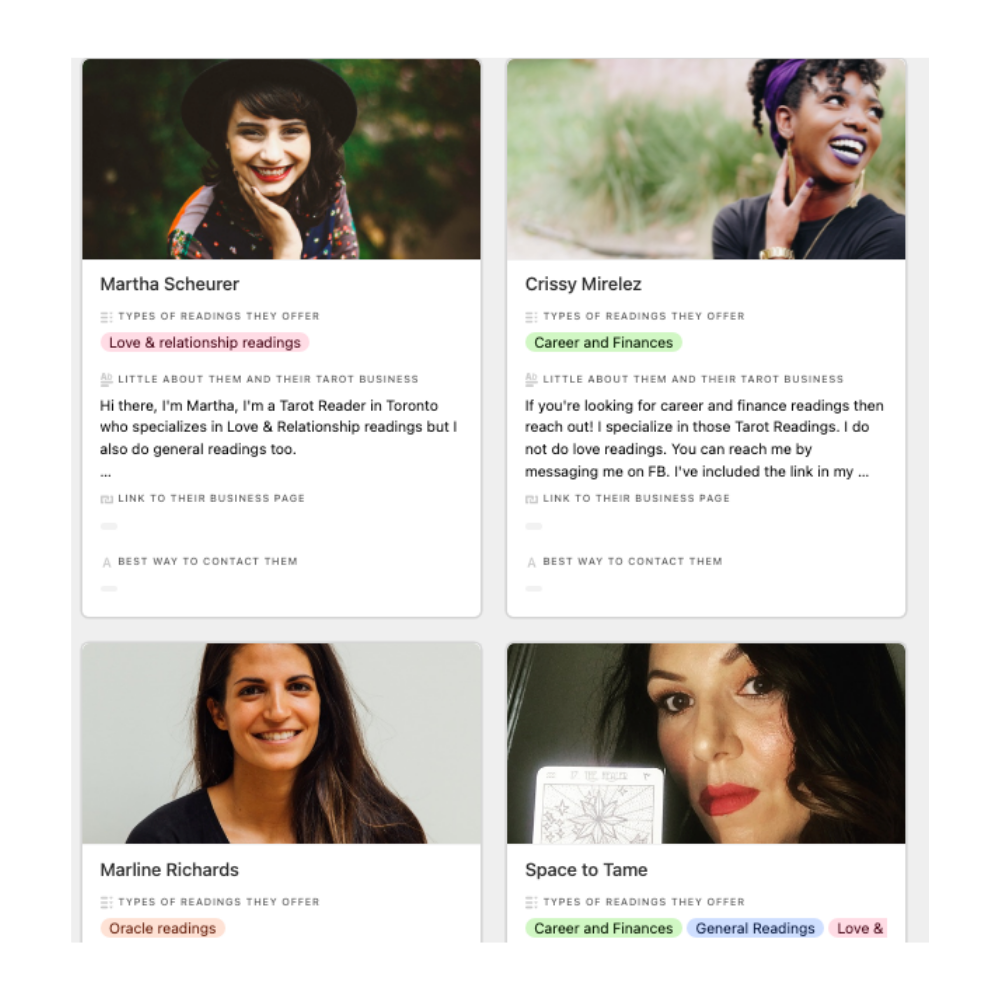
Task: Click the multi-select icon on Marline's card
Action: click(x=107, y=902)
